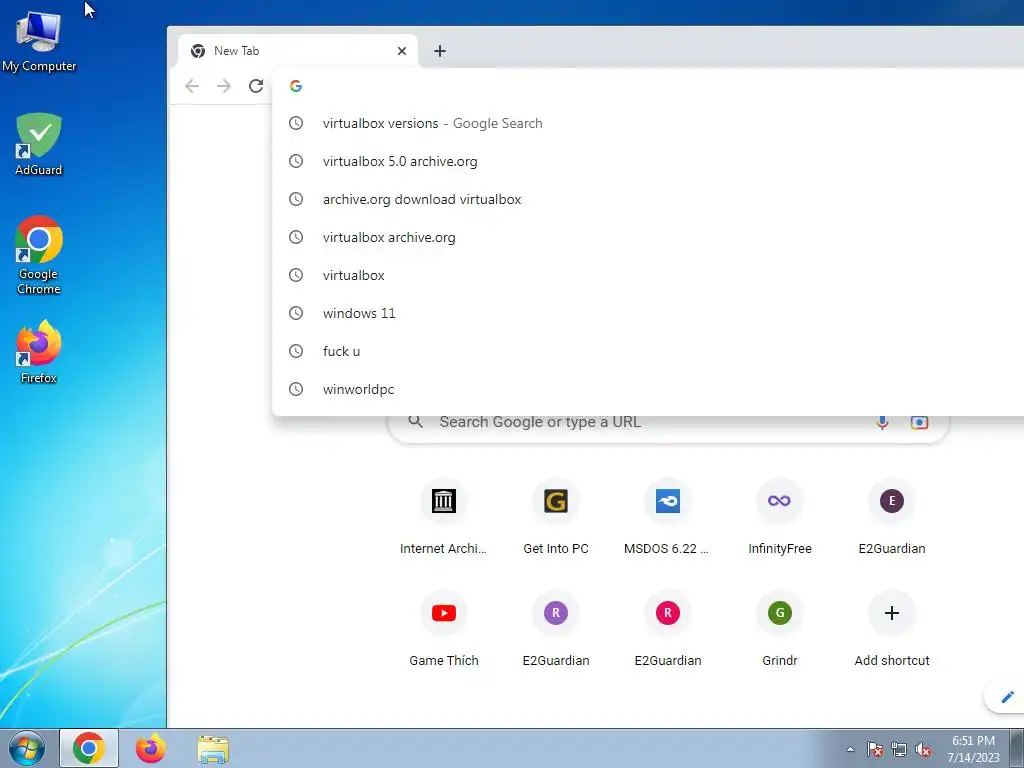Screen dimensions: 1024x768
Task: Choose 'windows 11' history suggestion
Action: coord(648,313)
